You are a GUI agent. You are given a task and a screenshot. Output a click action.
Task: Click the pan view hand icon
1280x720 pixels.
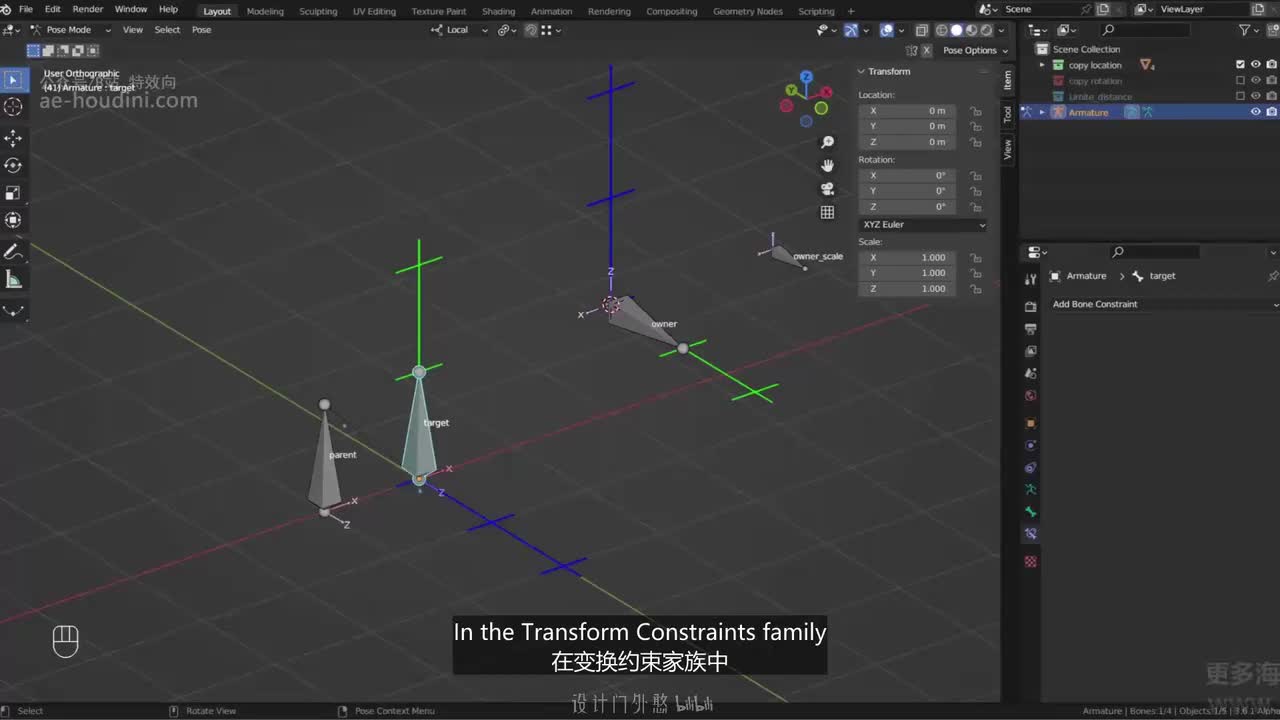click(827, 165)
